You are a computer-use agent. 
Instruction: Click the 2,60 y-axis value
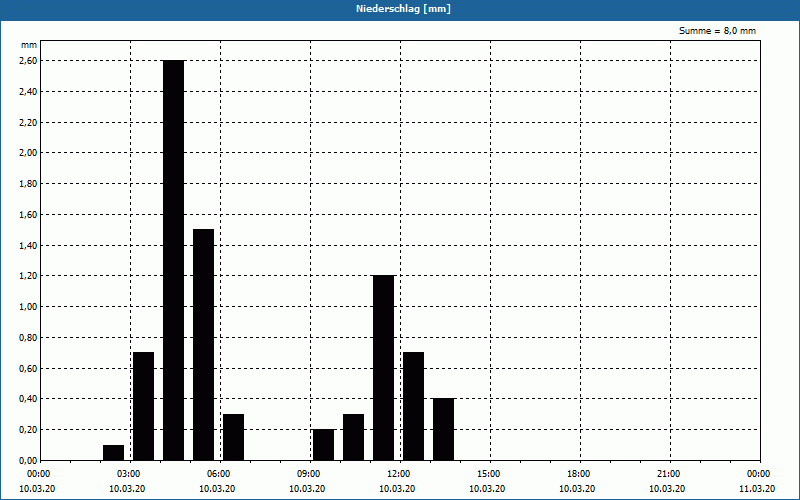28,61
